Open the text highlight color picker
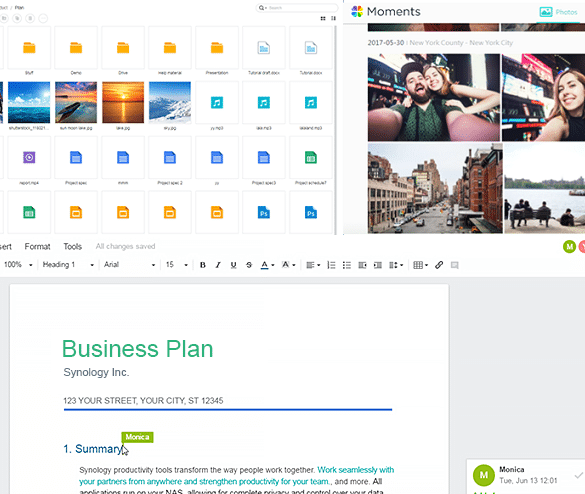The image size is (585, 494). click(288, 265)
